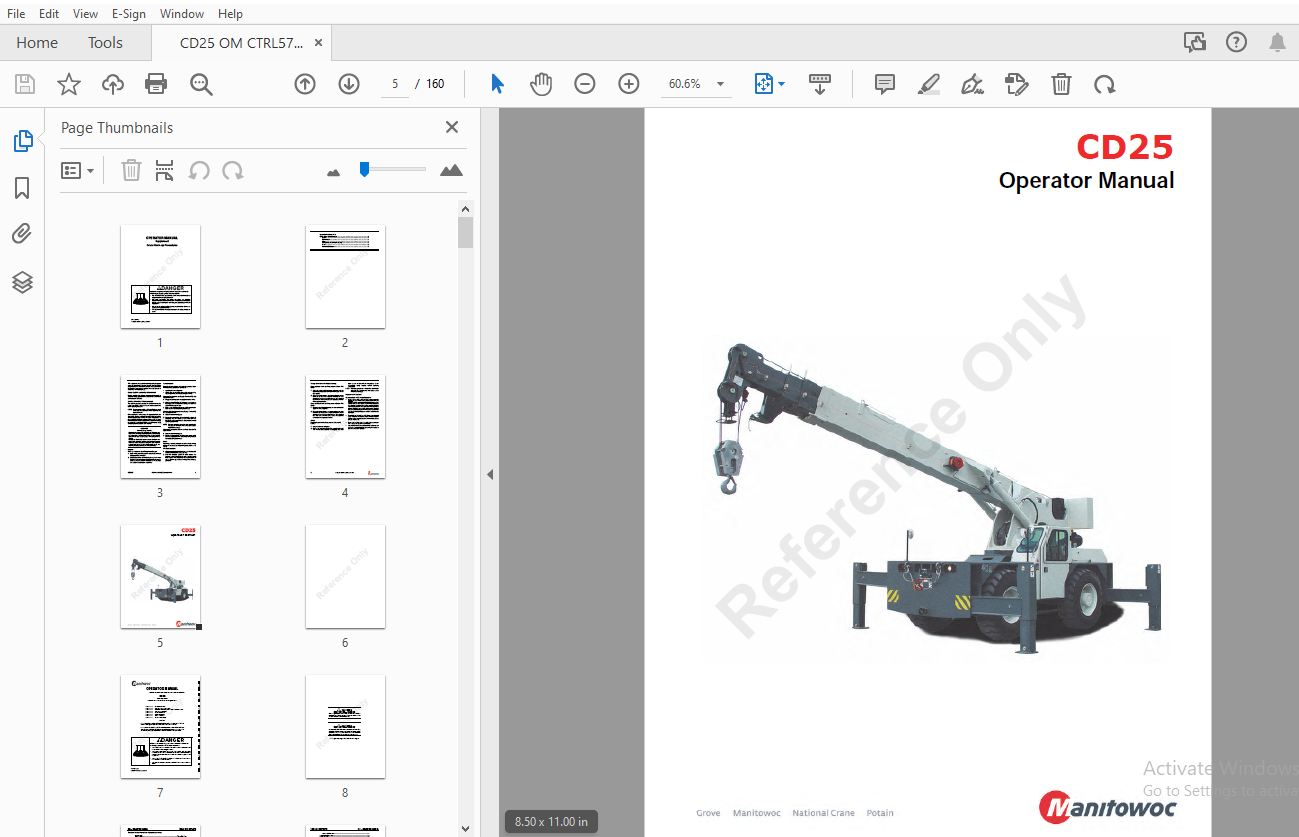Screen dimensions: 1299x837
Task: Reduce thumbnail size small mountain icon
Action: [x=334, y=172]
